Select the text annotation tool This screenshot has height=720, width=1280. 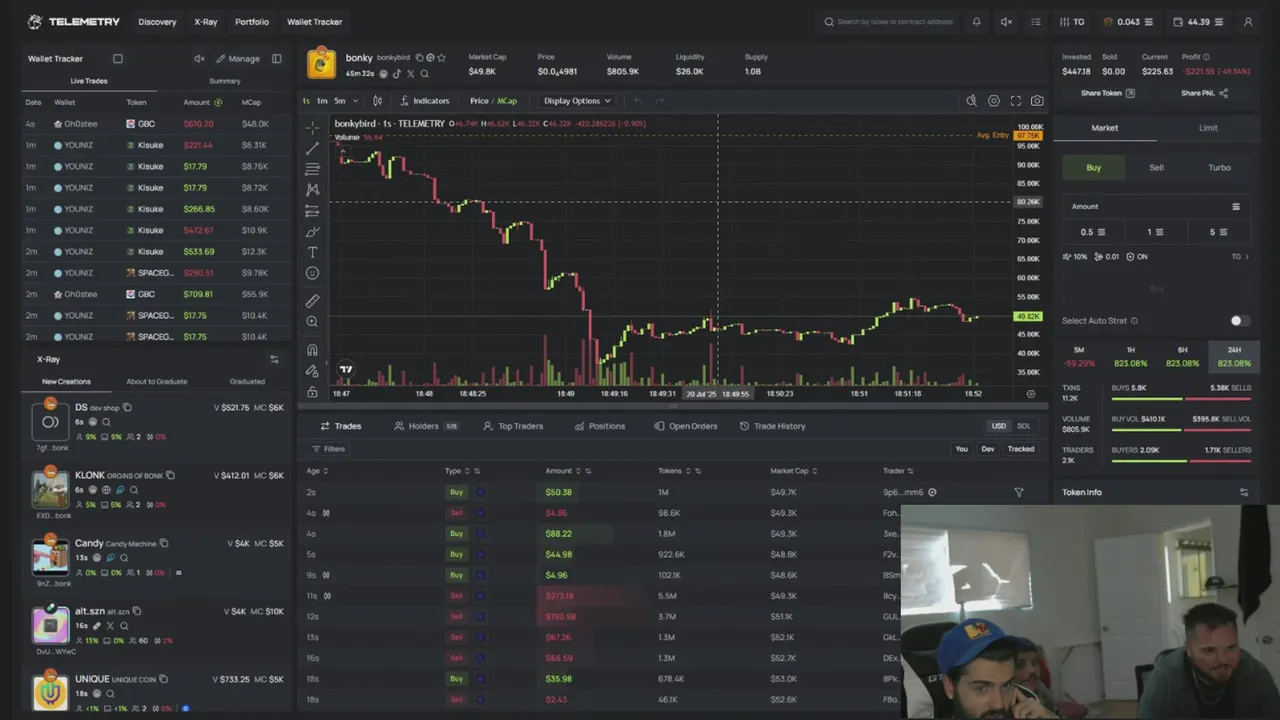(x=312, y=252)
